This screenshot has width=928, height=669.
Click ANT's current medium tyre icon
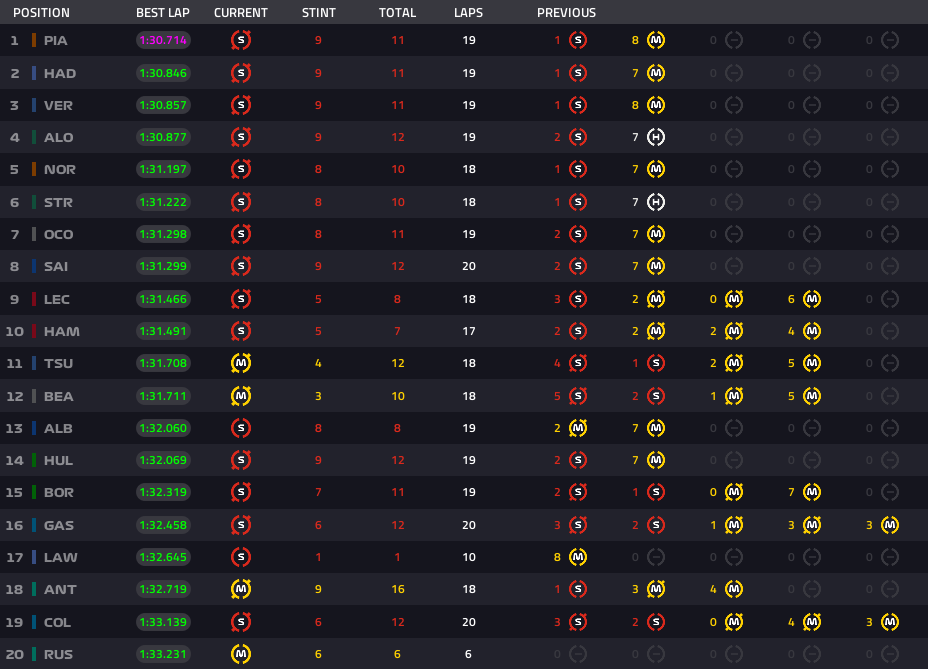pyautogui.click(x=241, y=589)
